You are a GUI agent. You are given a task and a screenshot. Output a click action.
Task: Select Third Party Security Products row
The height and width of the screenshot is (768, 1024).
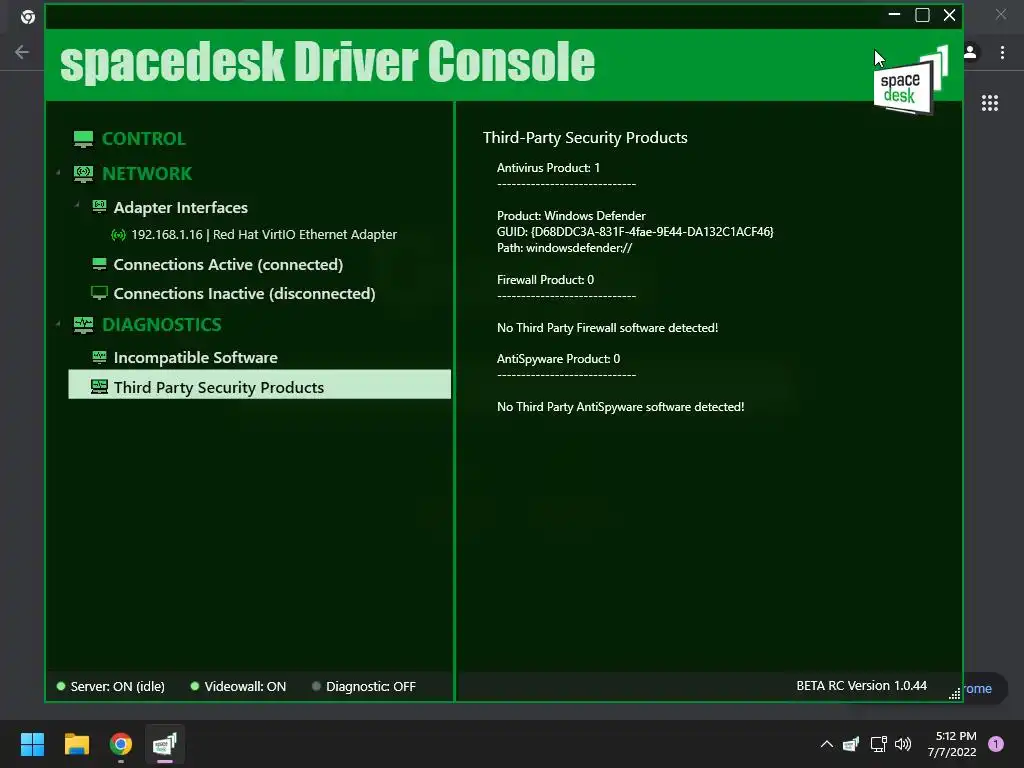click(259, 385)
